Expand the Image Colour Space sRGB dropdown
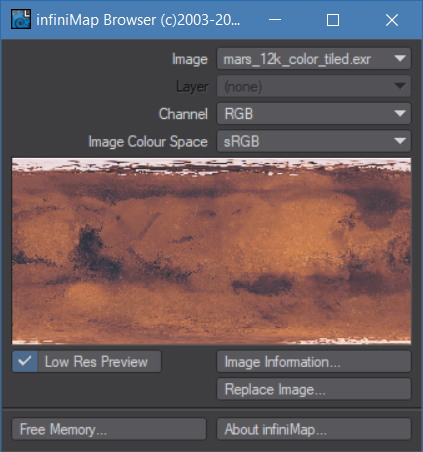Screen dimensions: 423x452 click(x=314, y=141)
